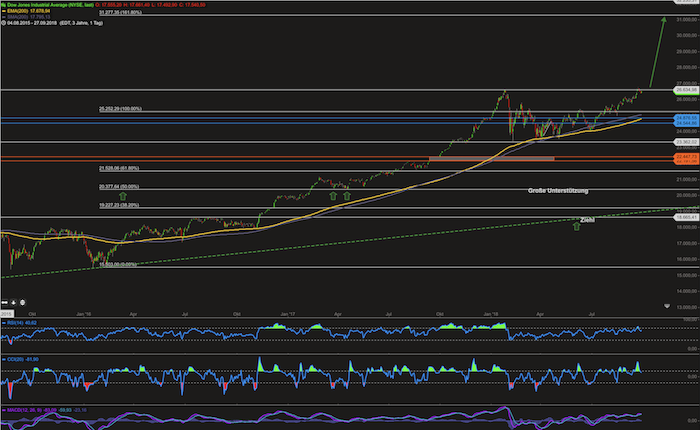Image resolution: width=700 pixels, height=430 pixels.
Task: Click the candlestick icon beside Dow Jones title
Action: click(4, 5)
